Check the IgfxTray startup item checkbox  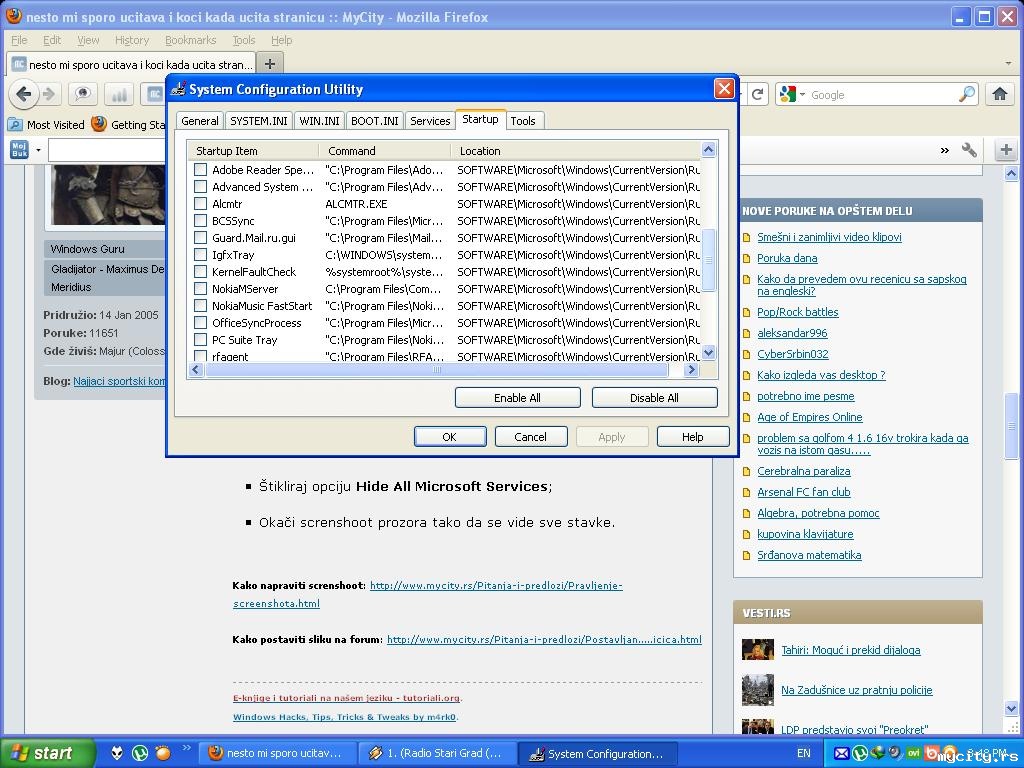coord(200,255)
